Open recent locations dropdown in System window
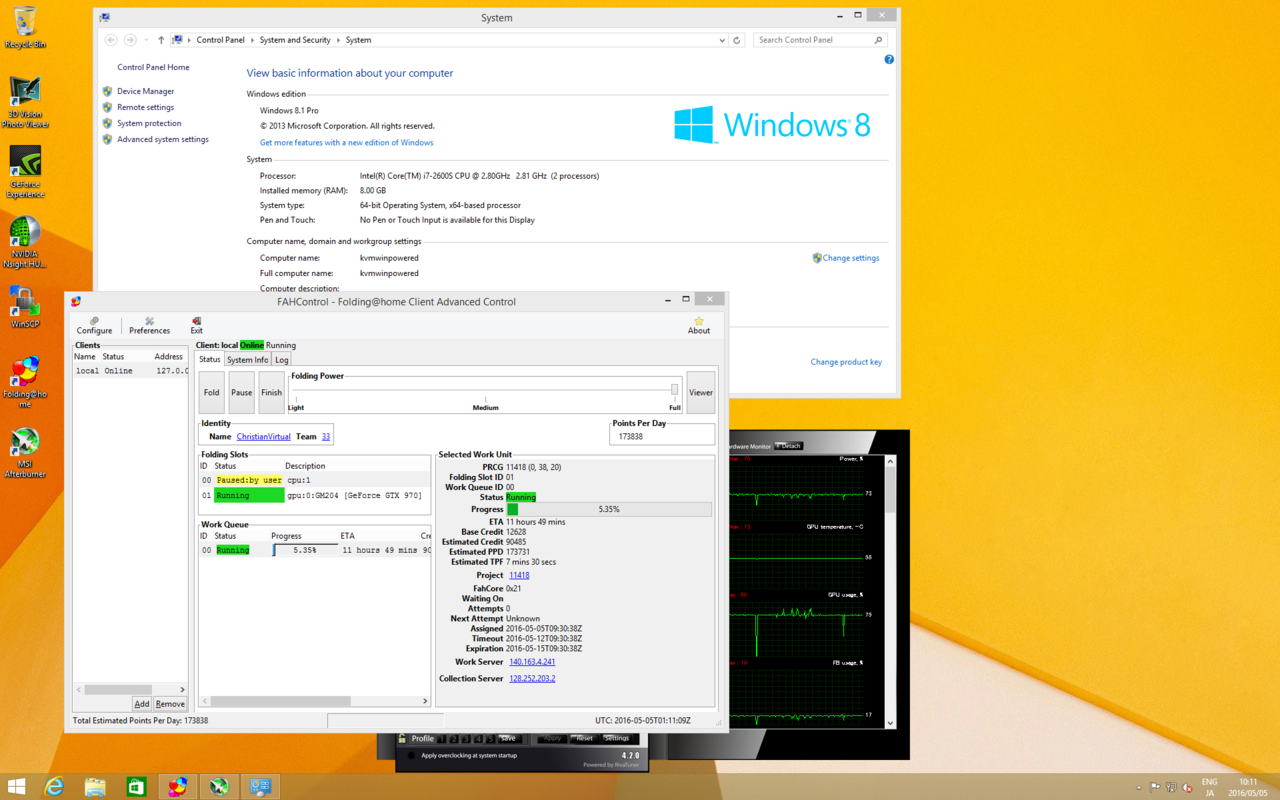This screenshot has height=800, width=1280. [x=146, y=40]
